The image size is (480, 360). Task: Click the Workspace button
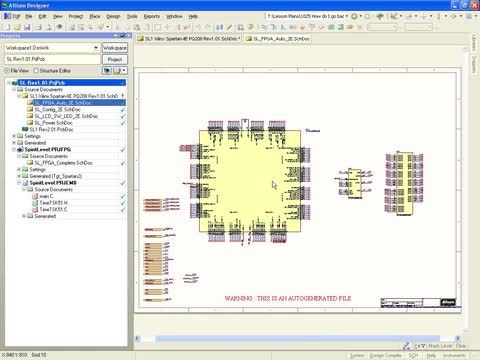115,48
